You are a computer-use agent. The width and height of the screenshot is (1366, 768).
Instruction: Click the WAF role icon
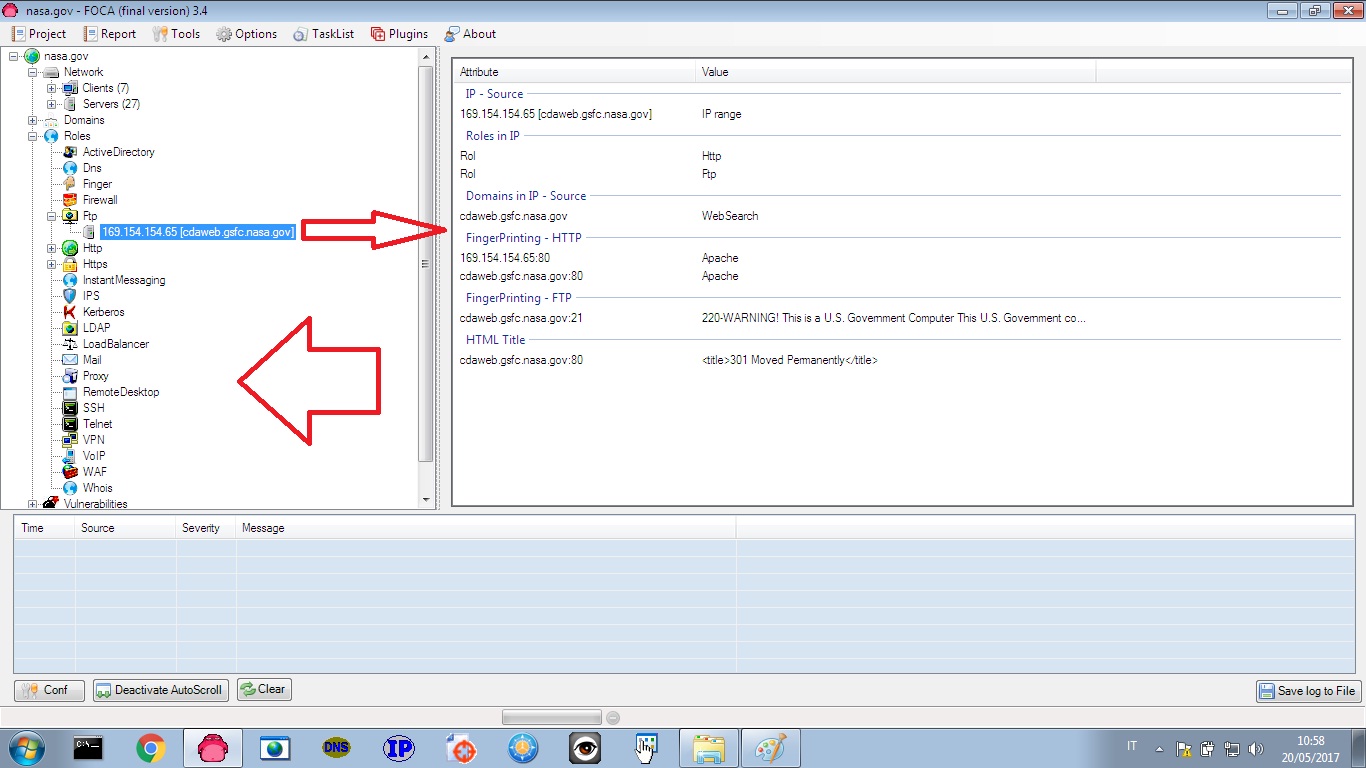70,472
